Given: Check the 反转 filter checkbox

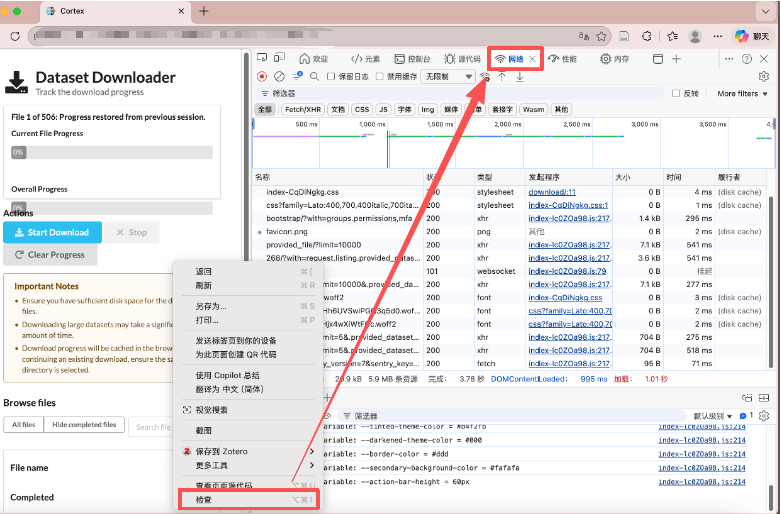Looking at the screenshot, I should coord(676,93).
